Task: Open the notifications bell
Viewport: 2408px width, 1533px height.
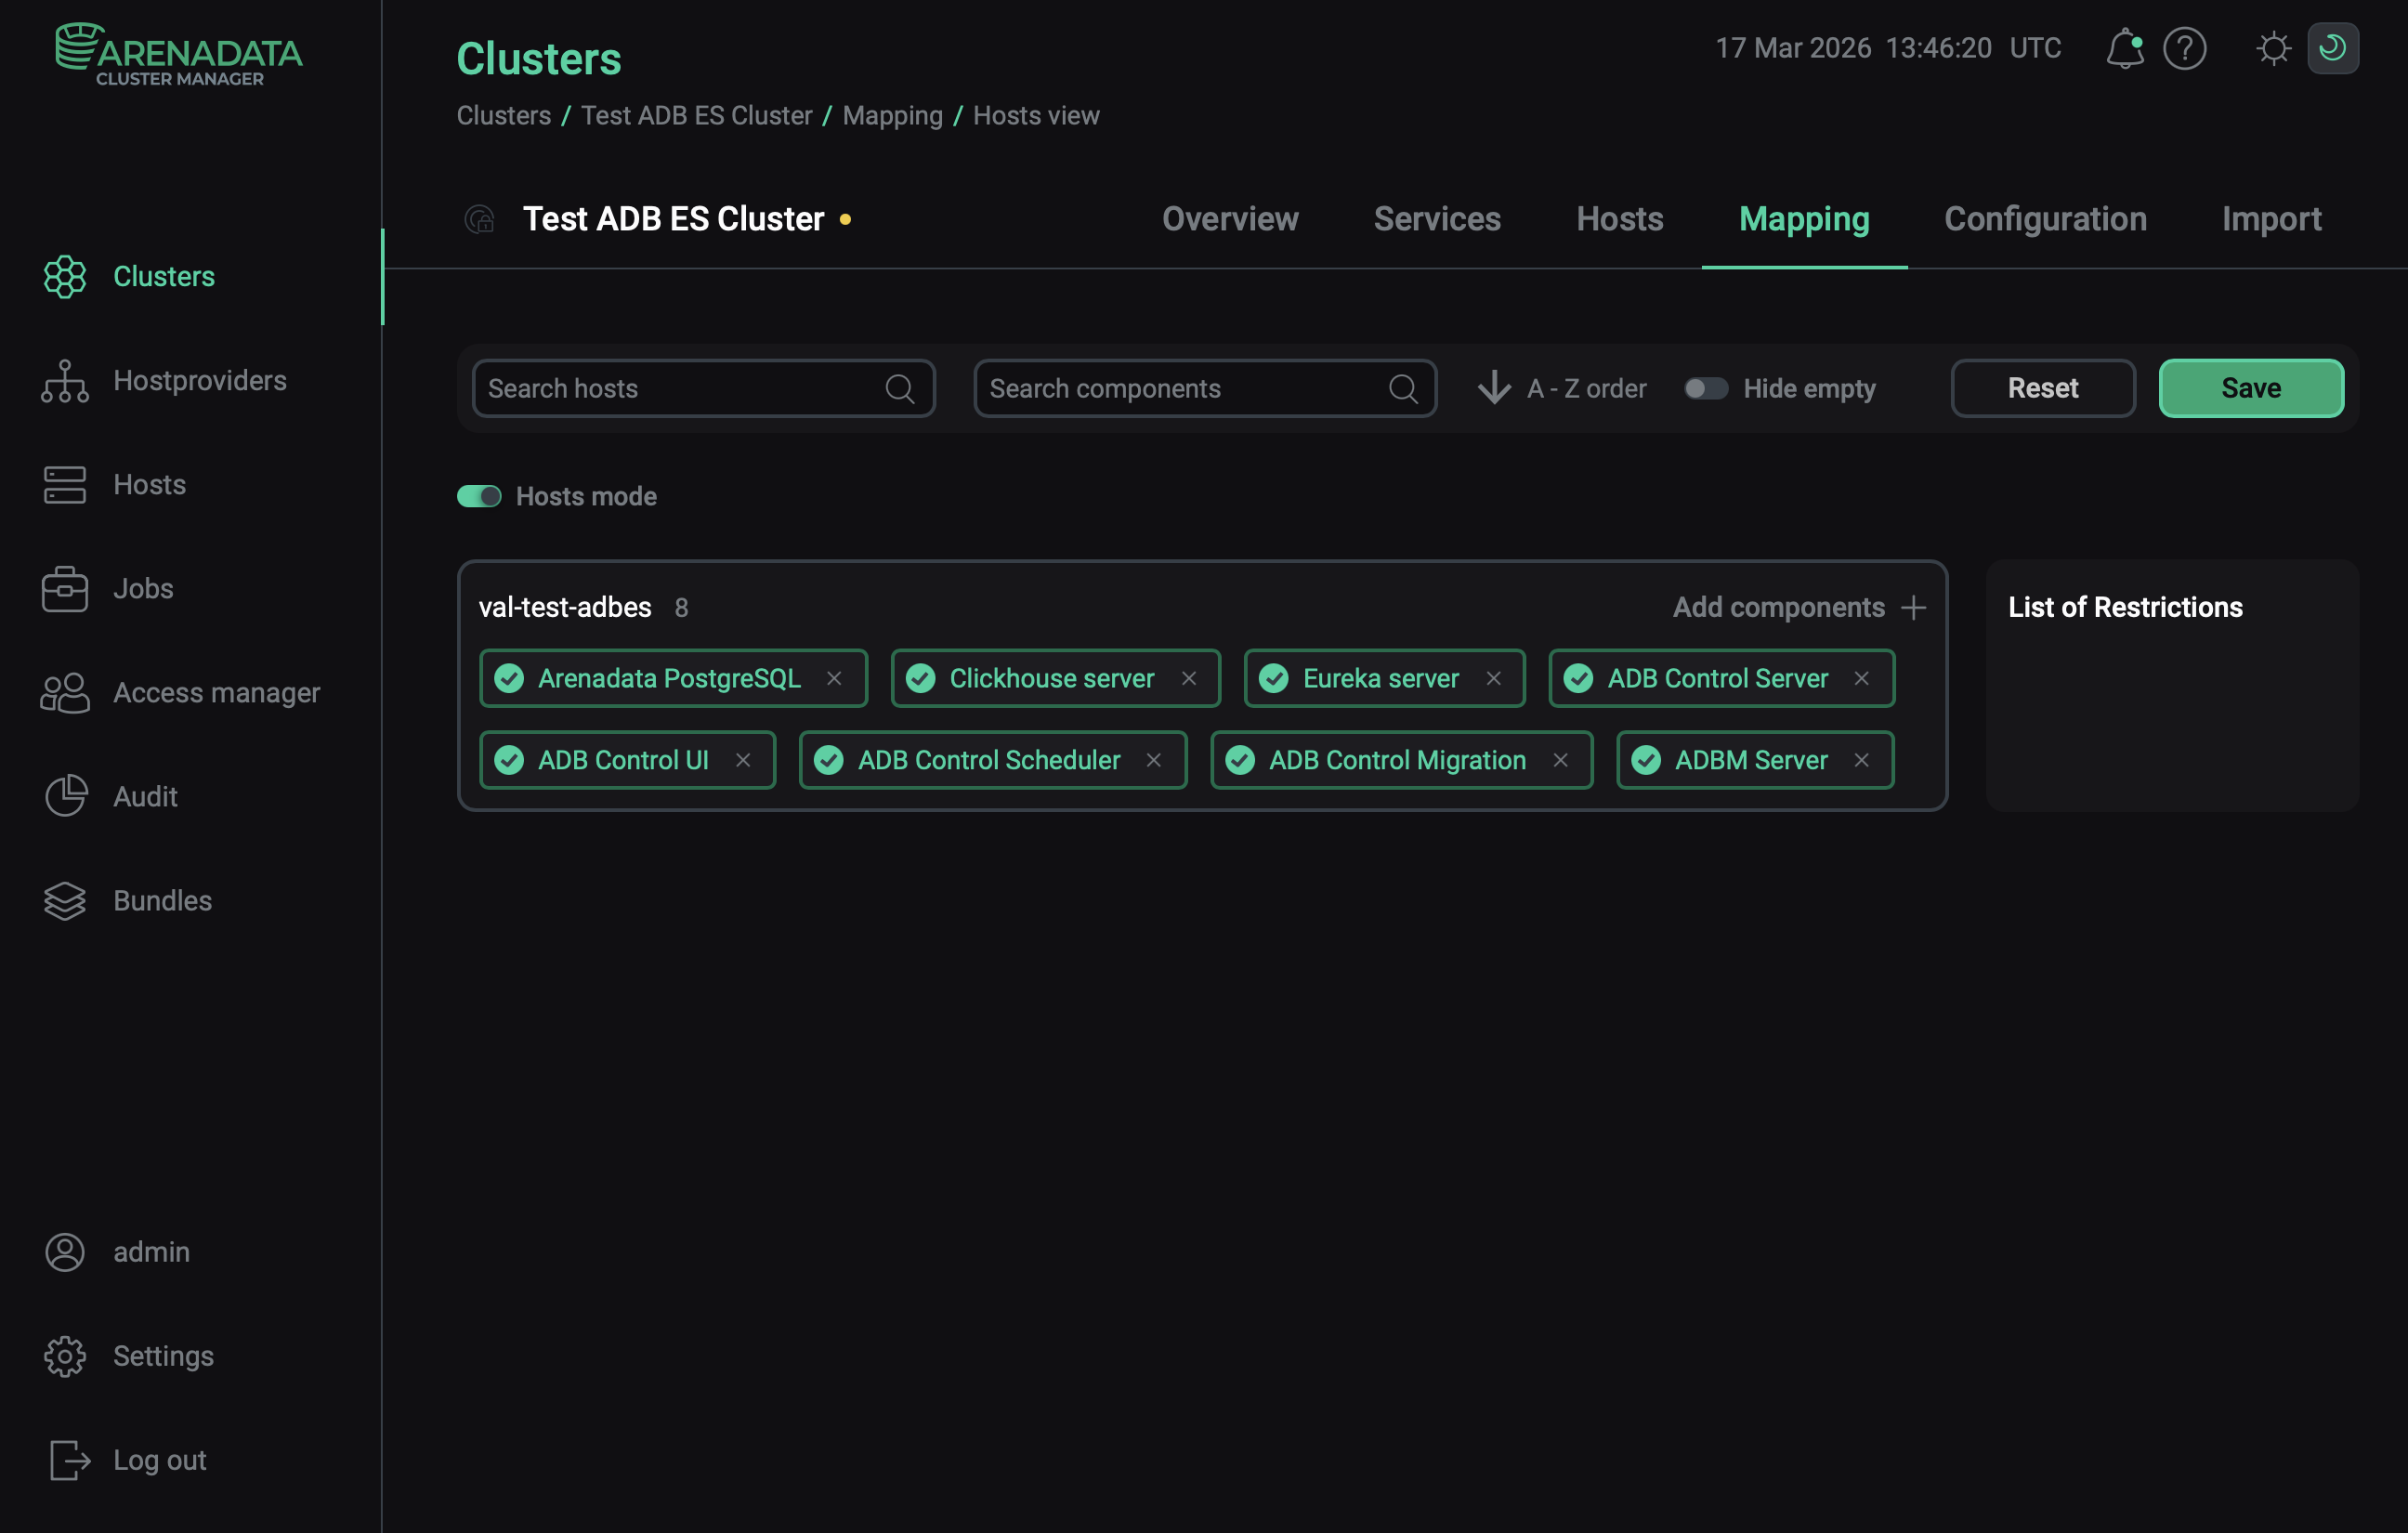Action: tap(2124, 48)
